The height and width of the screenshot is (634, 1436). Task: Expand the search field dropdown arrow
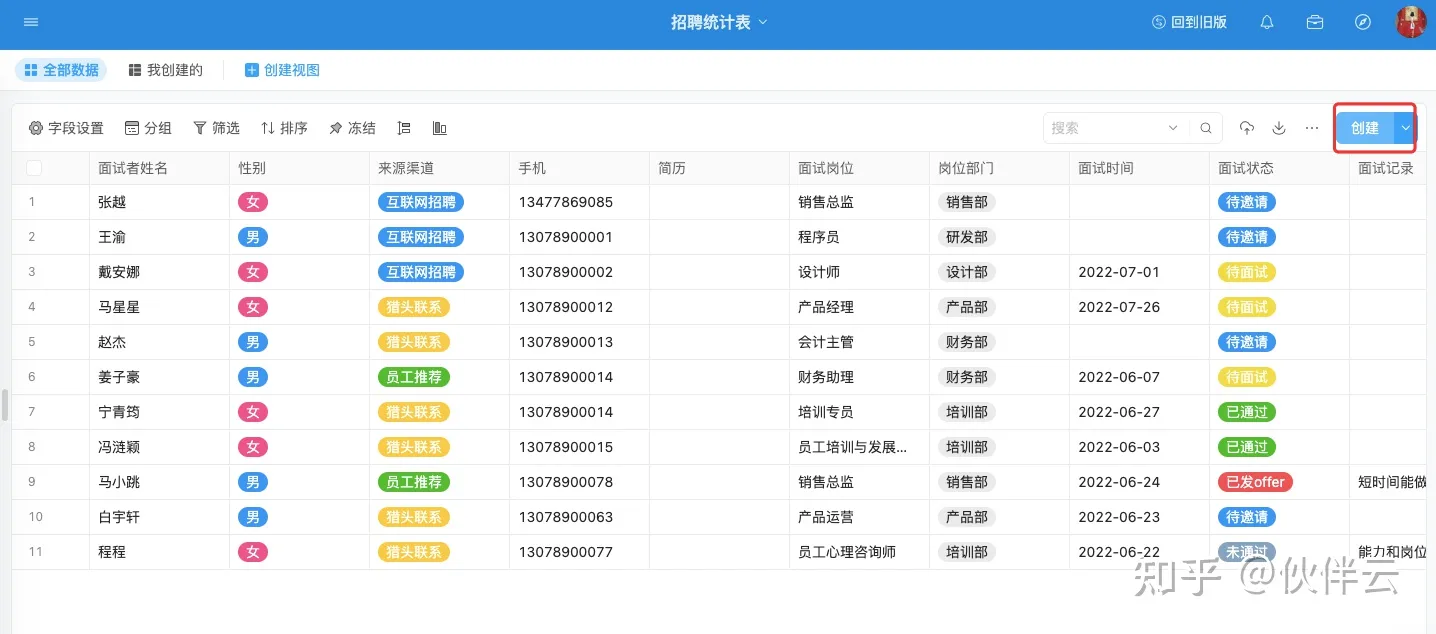(x=1173, y=128)
